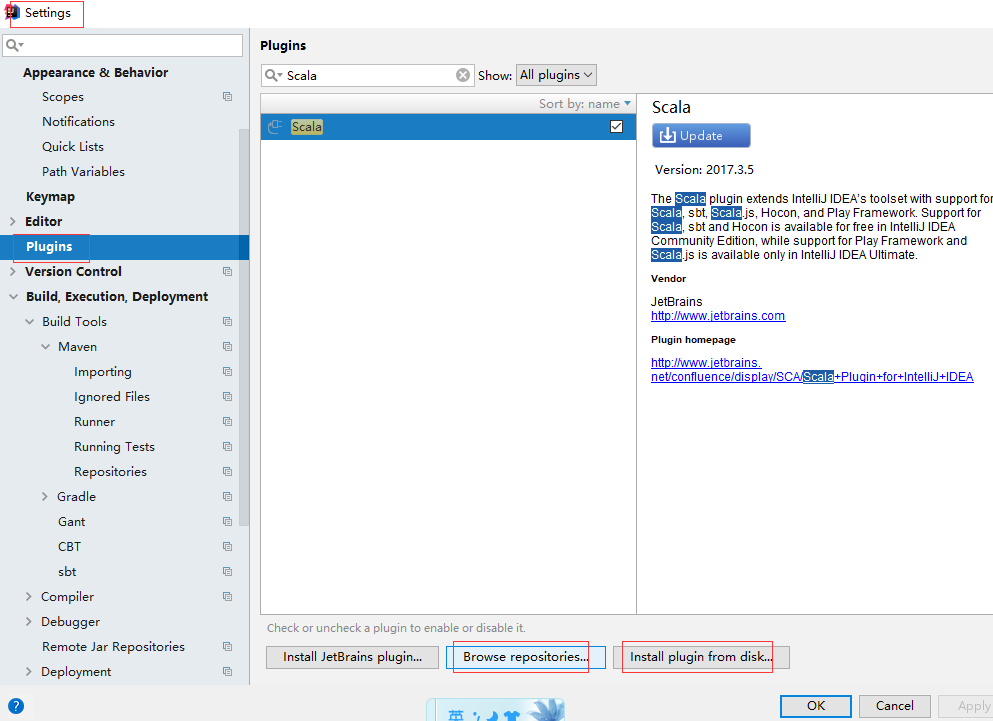Click the project-level icon next to Compiler
The image size is (993, 721).
(x=227, y=597)
